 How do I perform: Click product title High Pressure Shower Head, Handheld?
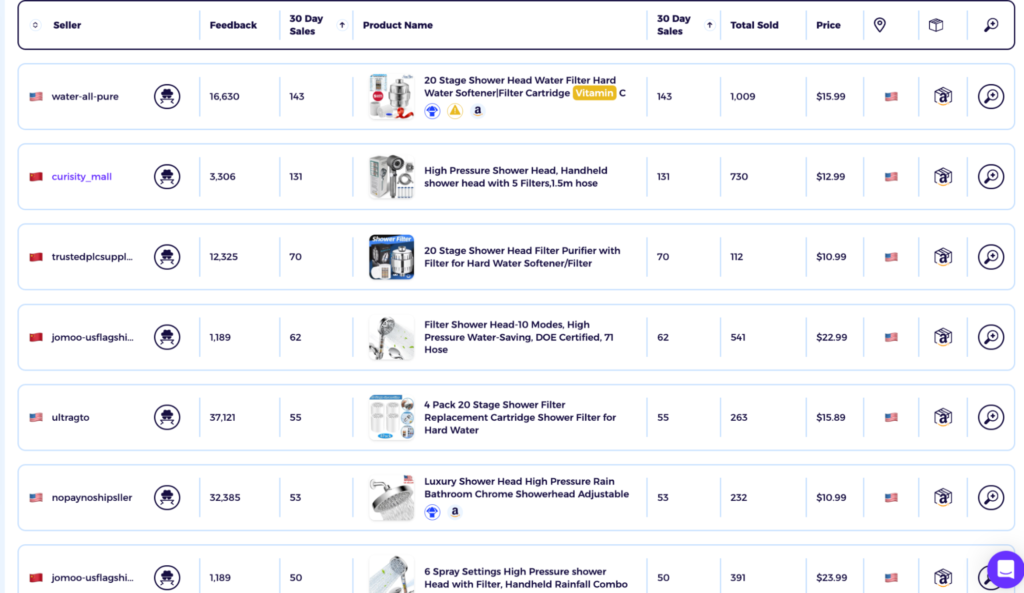tap(515, 177)
